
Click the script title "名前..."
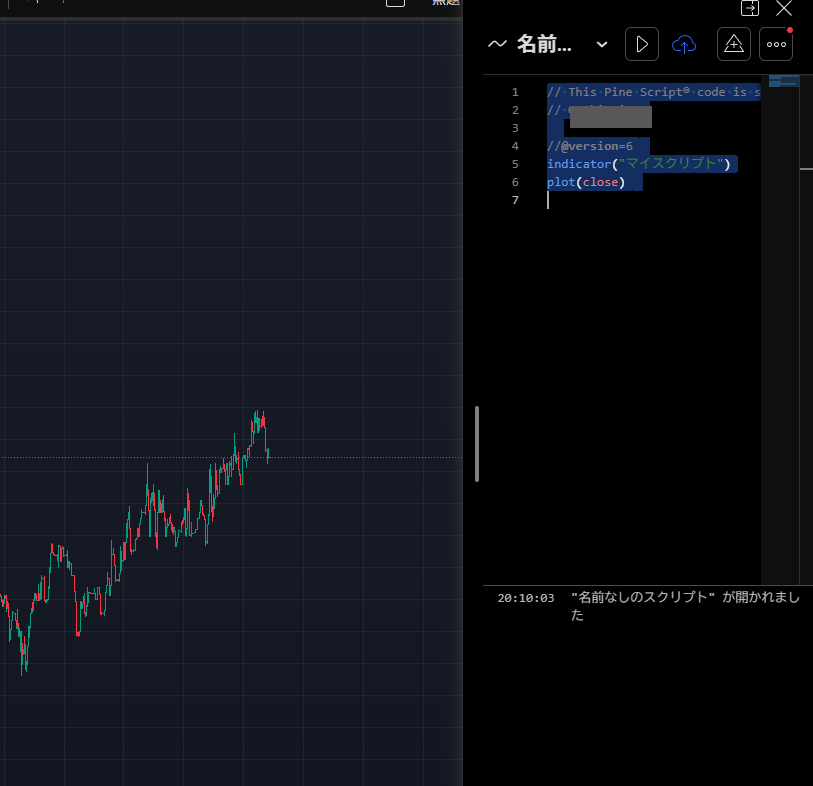point(544,44)
